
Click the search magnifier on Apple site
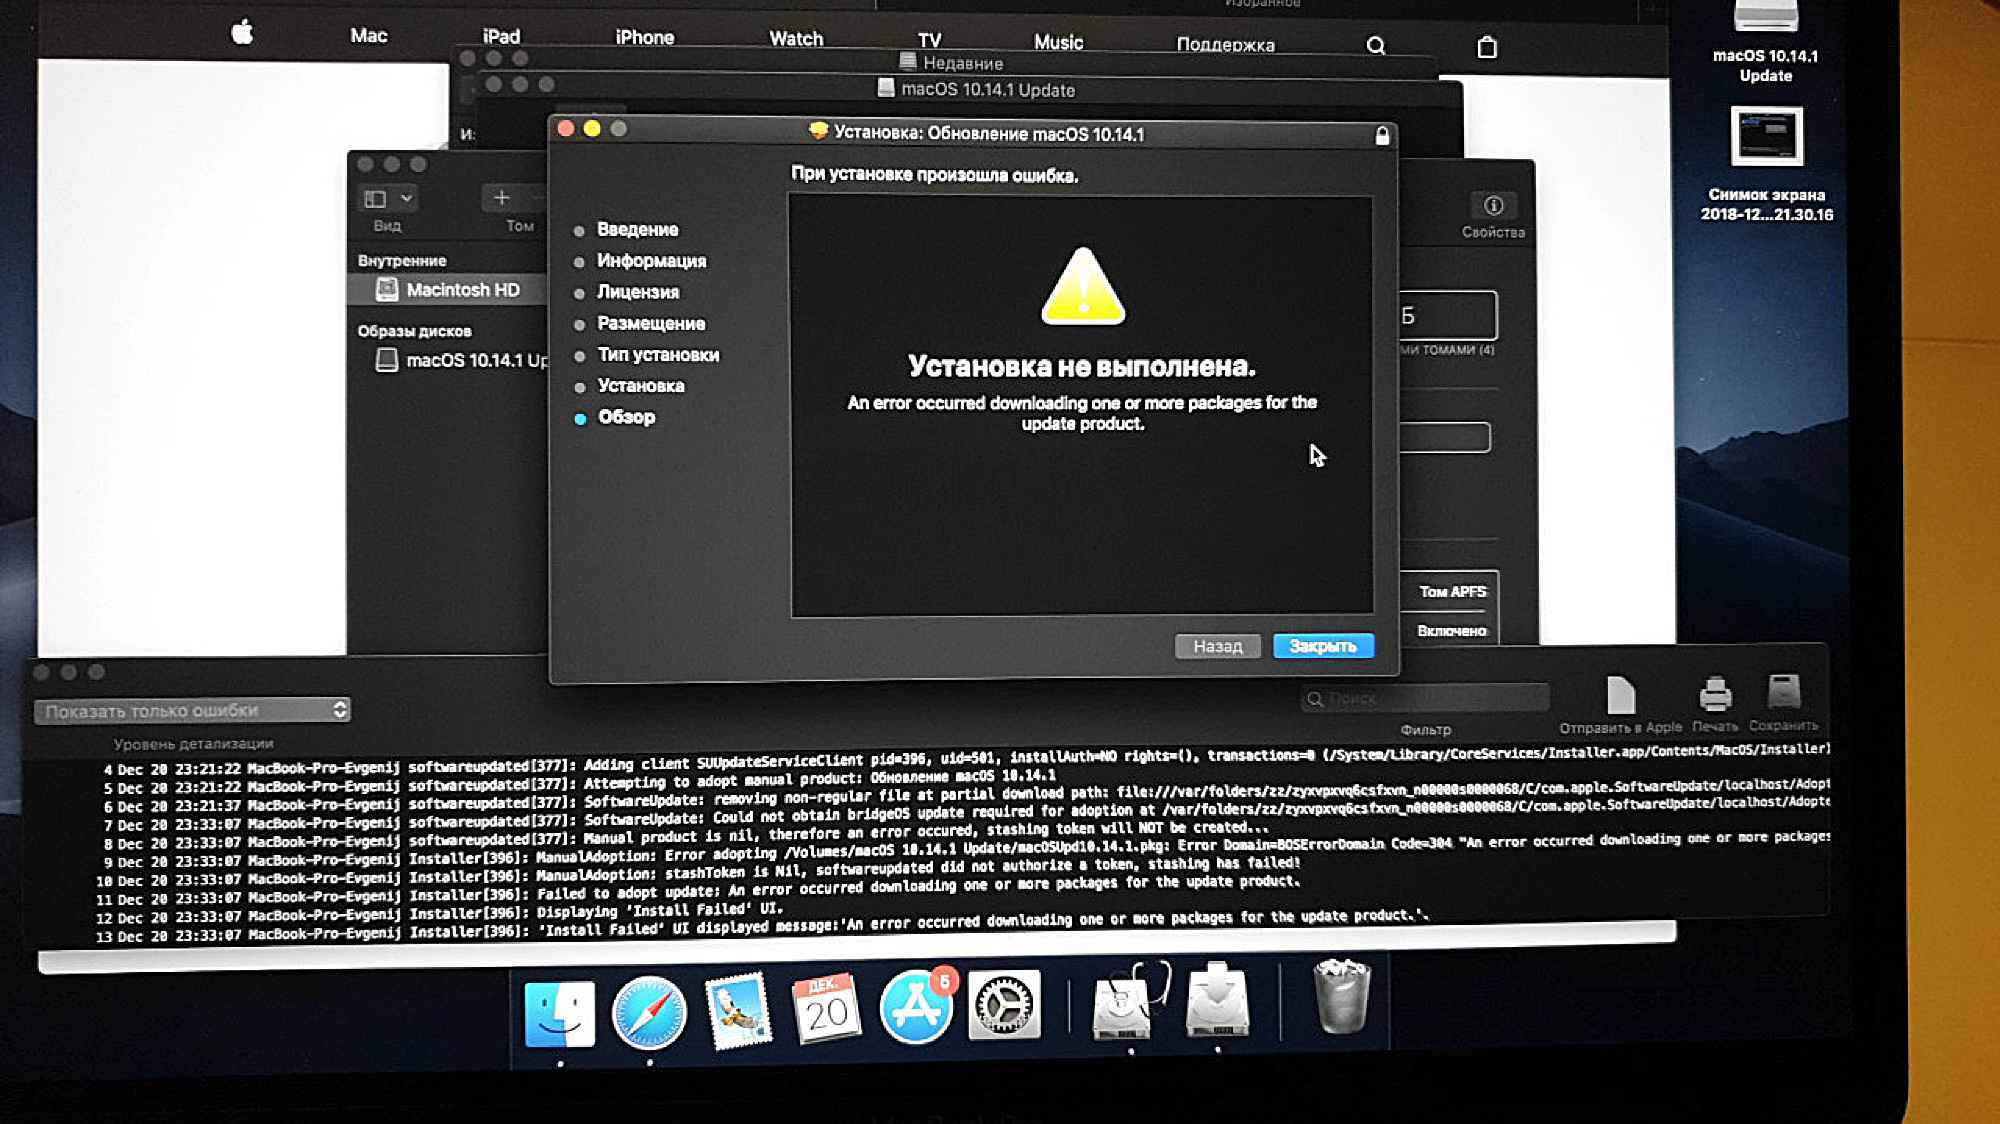[1376, 46]
